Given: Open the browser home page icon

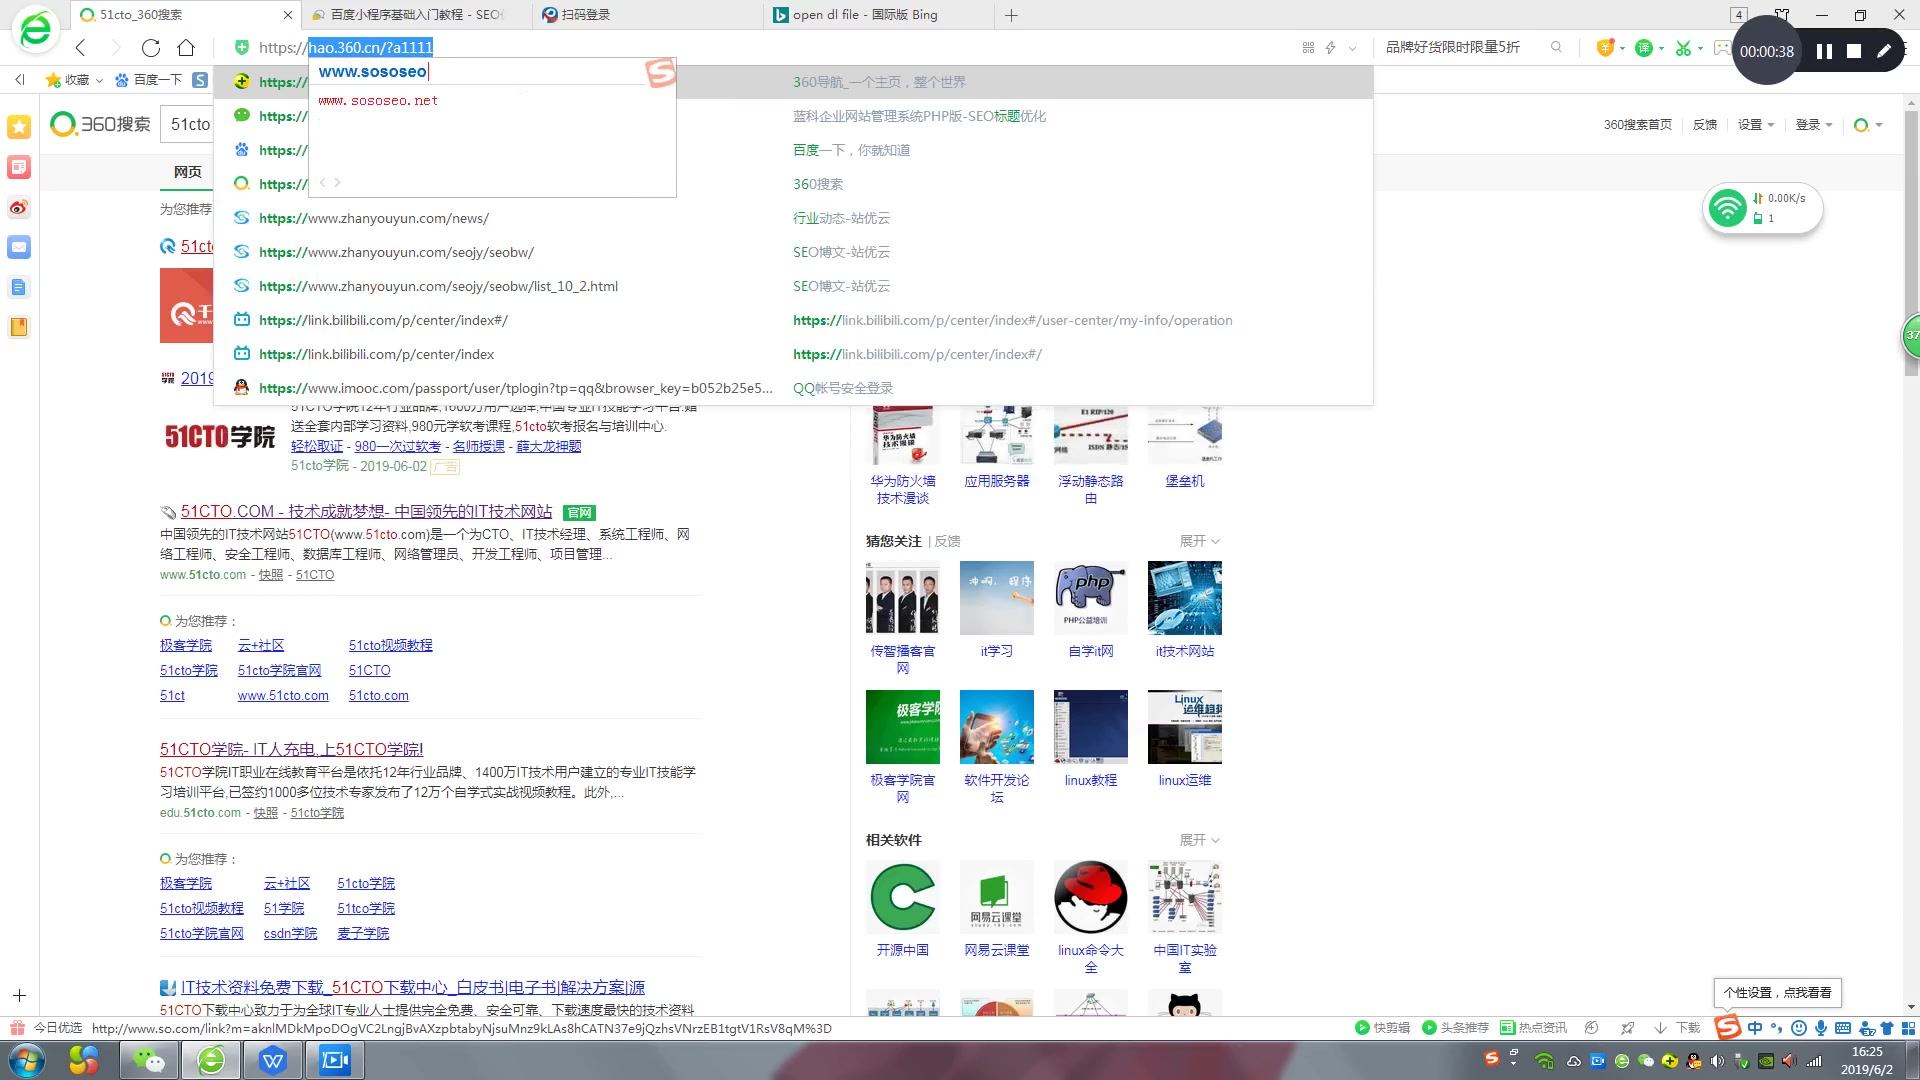Looking at the screenshot, I should click(186, 48).
